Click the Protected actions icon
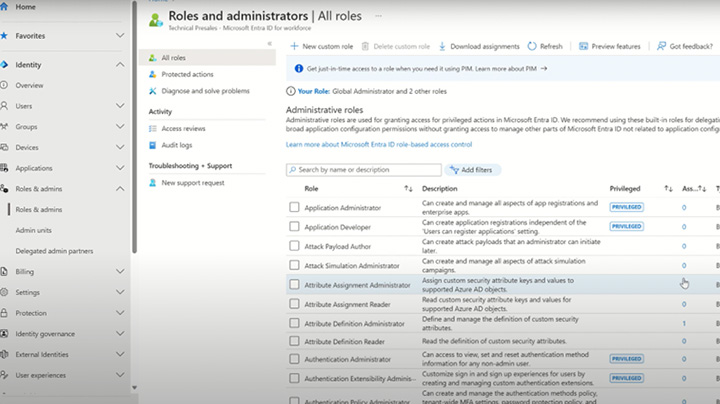The width and height of the screenshot is (720, 404). [x=152, y=74]
